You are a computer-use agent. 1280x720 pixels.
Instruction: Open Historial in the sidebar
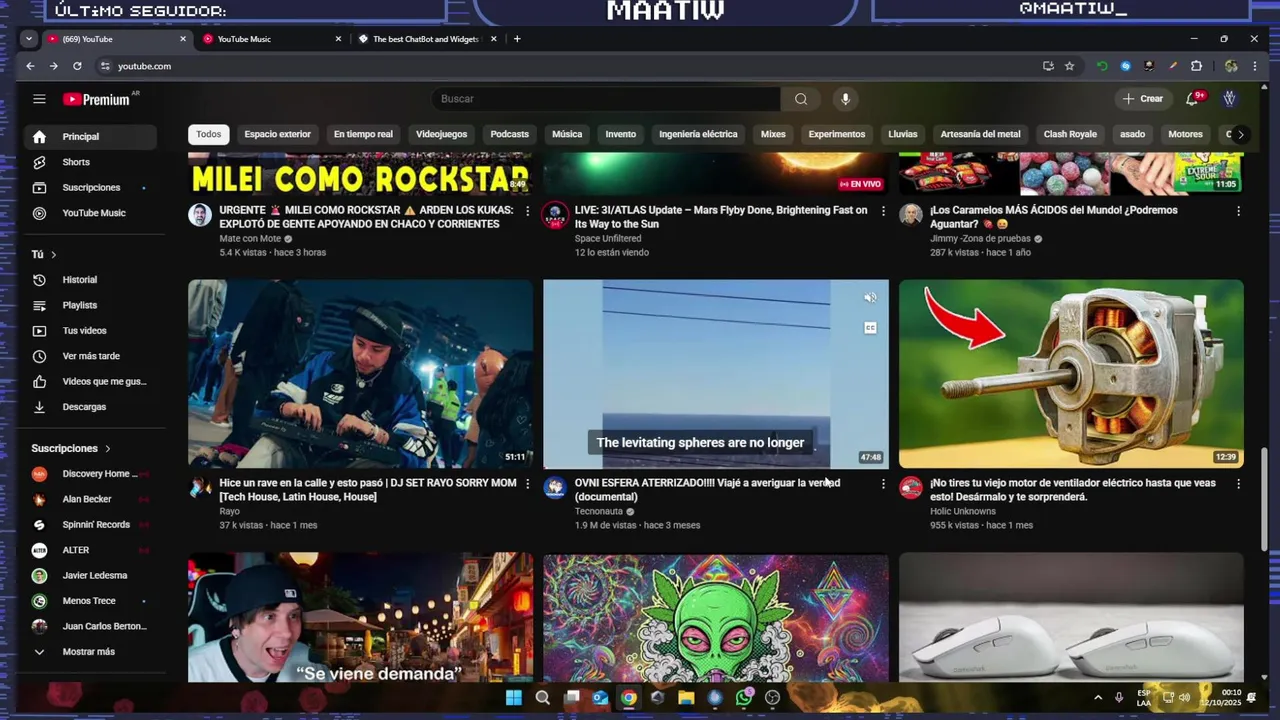pos(91,280)
